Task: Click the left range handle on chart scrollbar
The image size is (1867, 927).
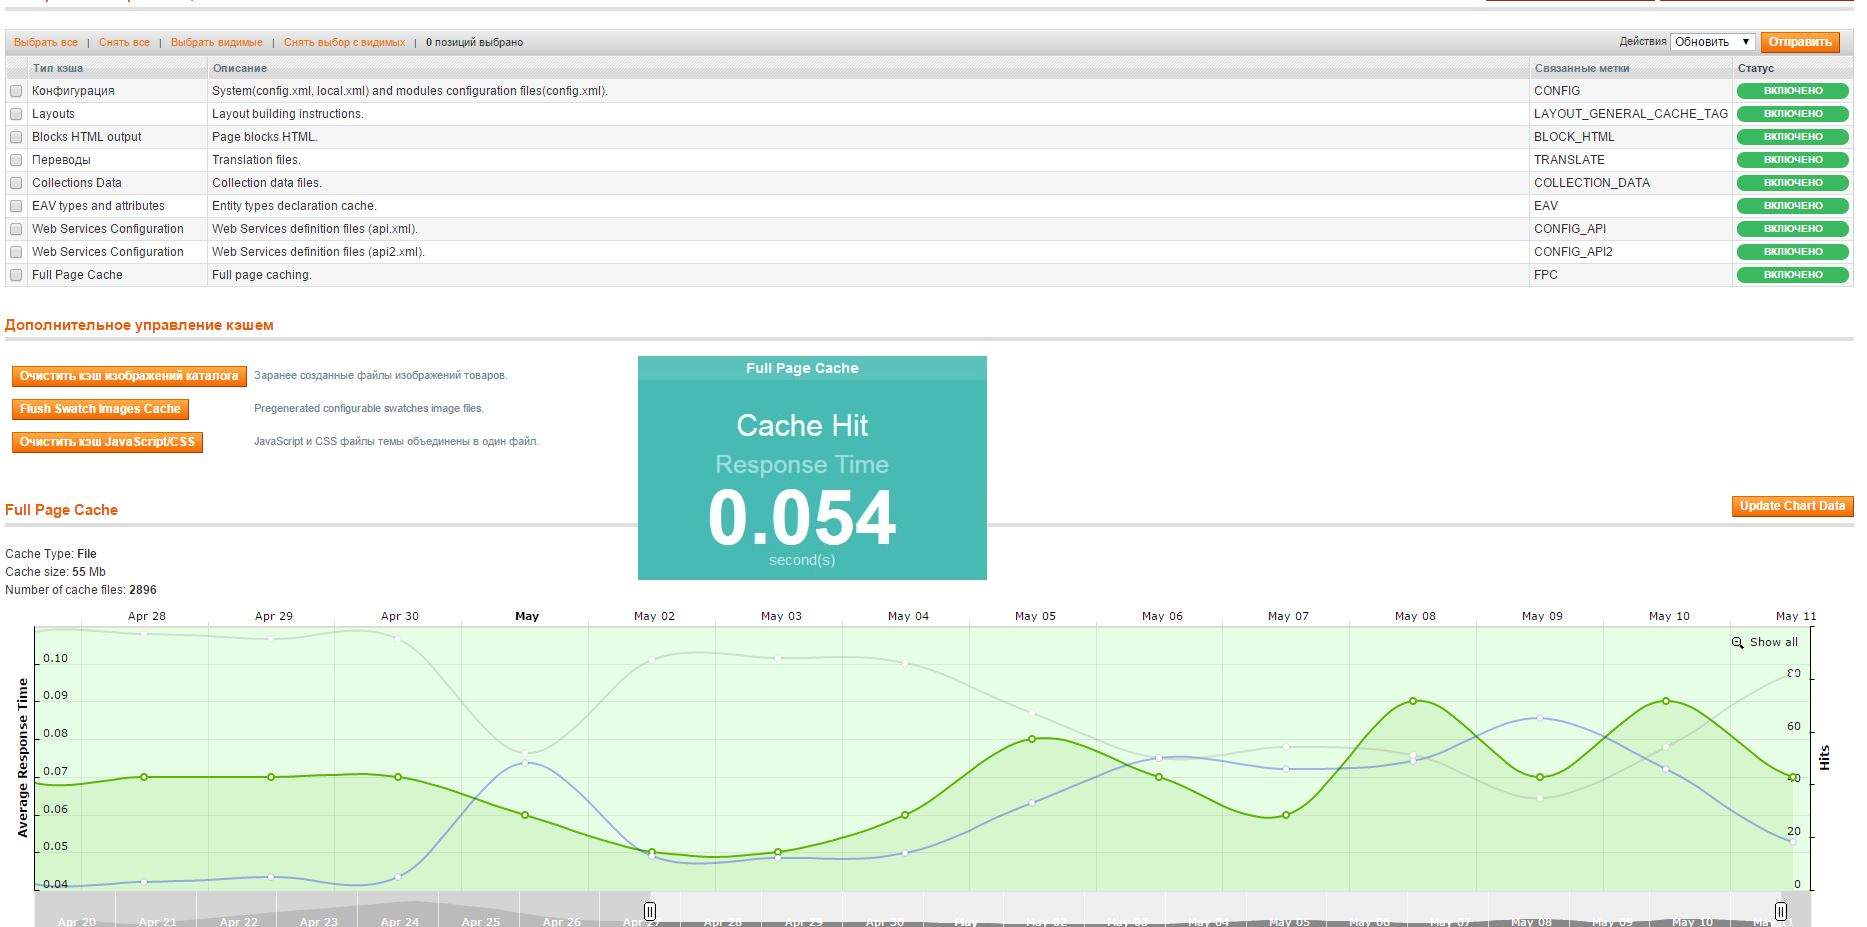Action: tap(650, 911)
